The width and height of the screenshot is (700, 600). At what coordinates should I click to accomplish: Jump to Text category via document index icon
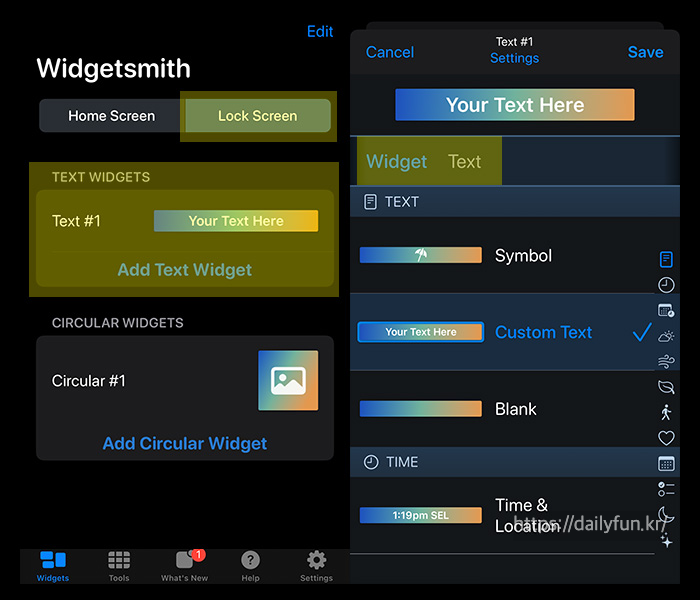[x=666, y=259]
